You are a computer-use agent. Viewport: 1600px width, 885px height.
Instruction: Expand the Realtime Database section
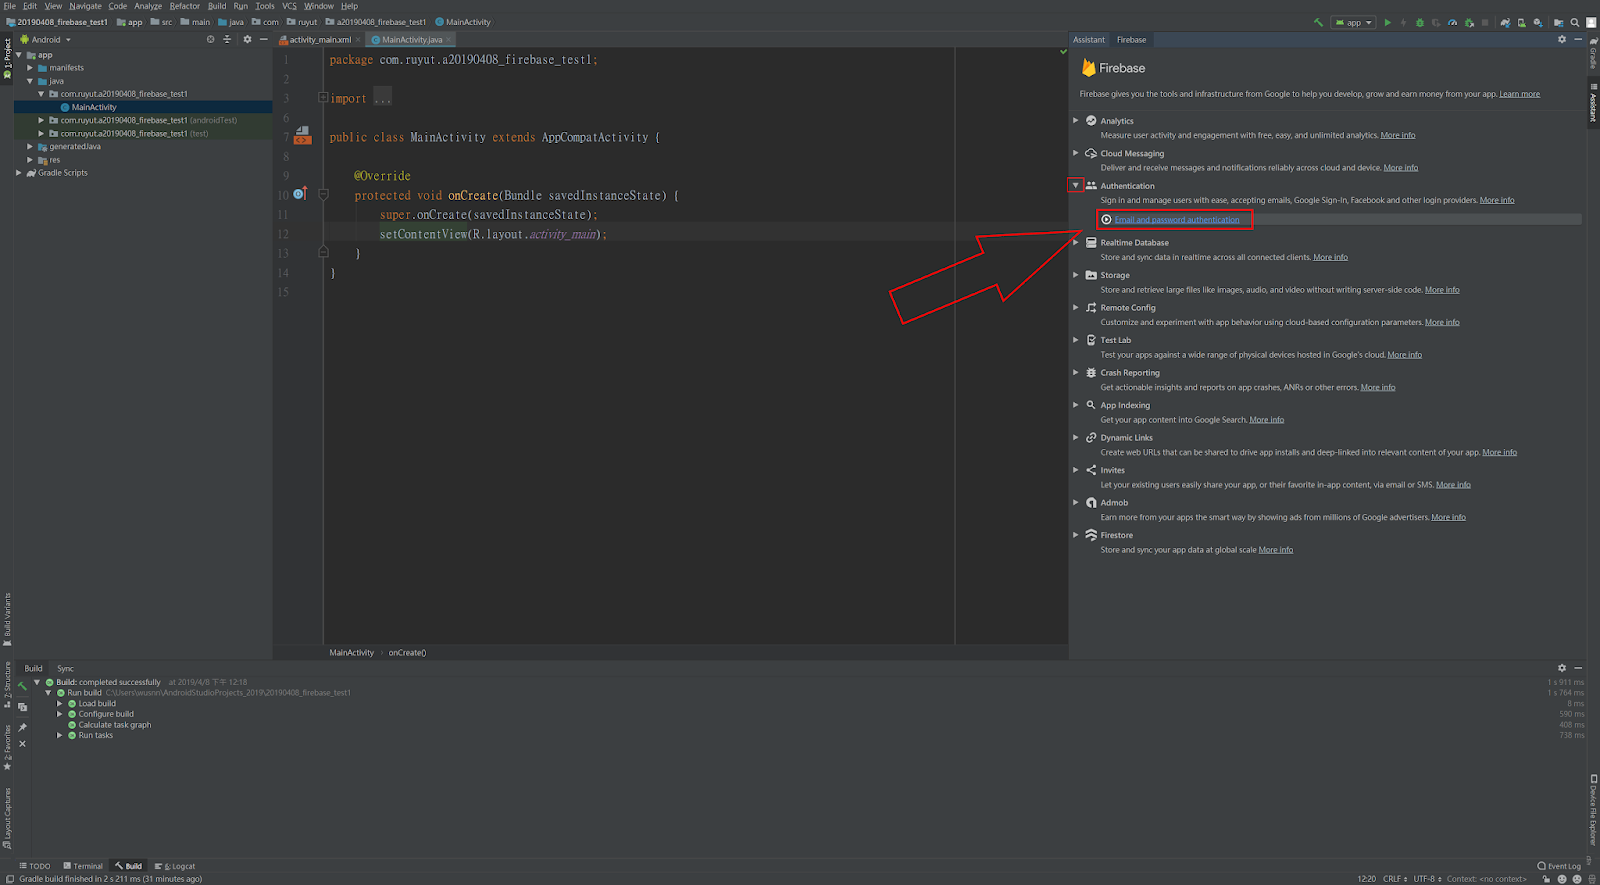1076,243
